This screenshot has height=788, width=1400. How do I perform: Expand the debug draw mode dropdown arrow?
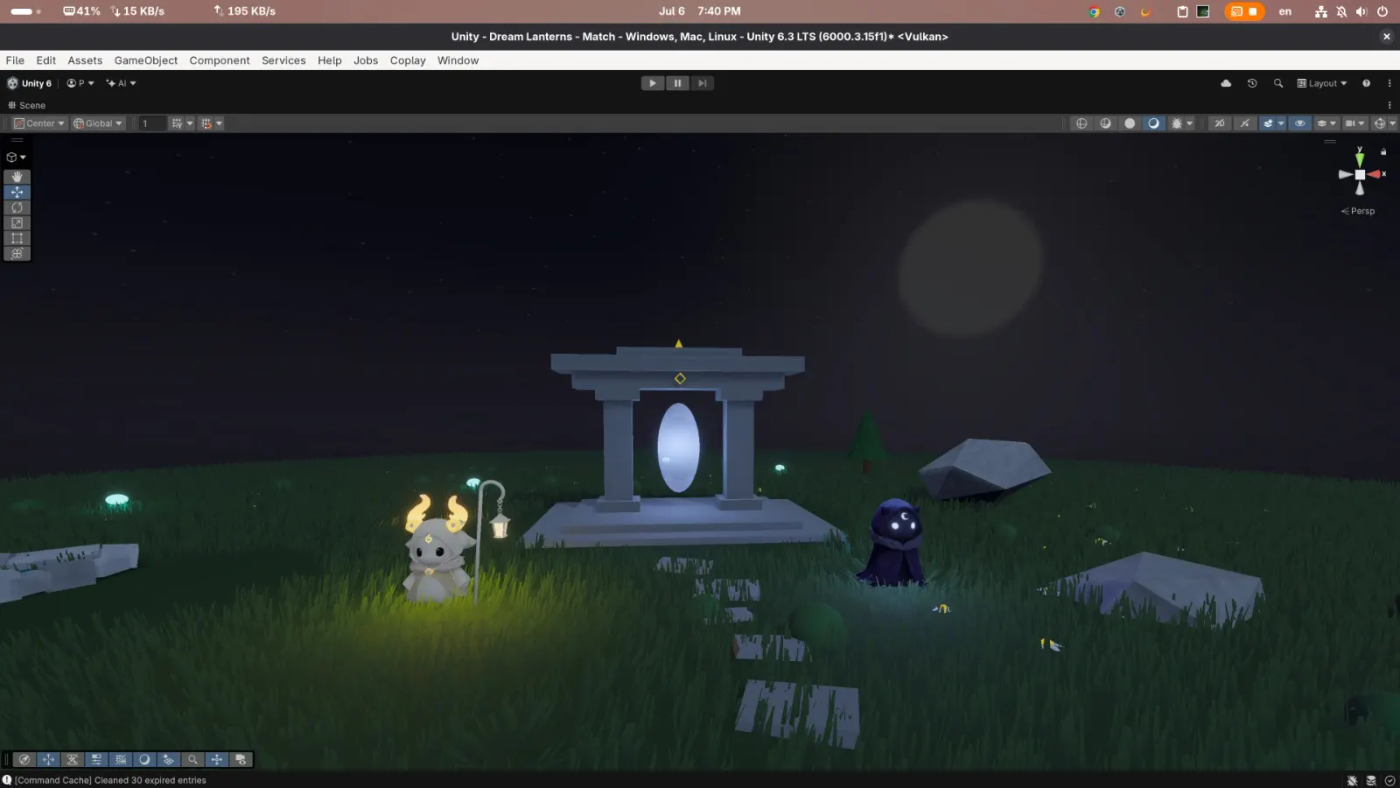coord(1190,123)
